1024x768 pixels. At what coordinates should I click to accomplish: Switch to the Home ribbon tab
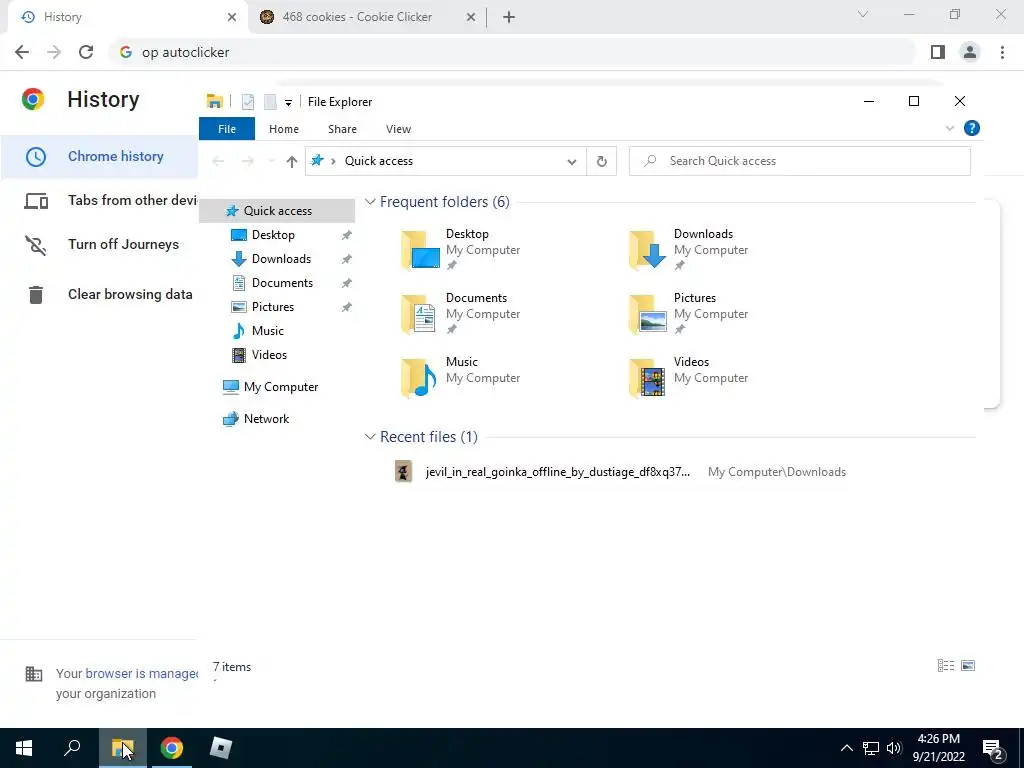click(x=283, y=129)
